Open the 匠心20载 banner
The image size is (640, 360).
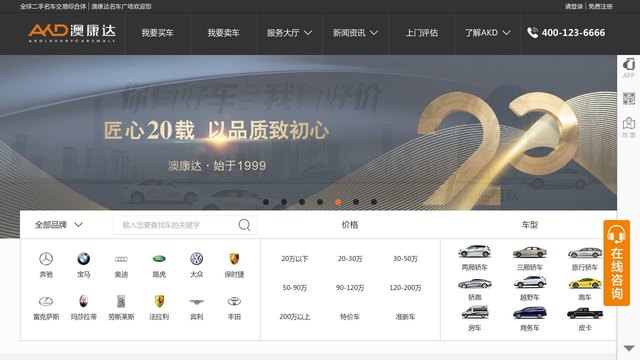coord(308,133)
